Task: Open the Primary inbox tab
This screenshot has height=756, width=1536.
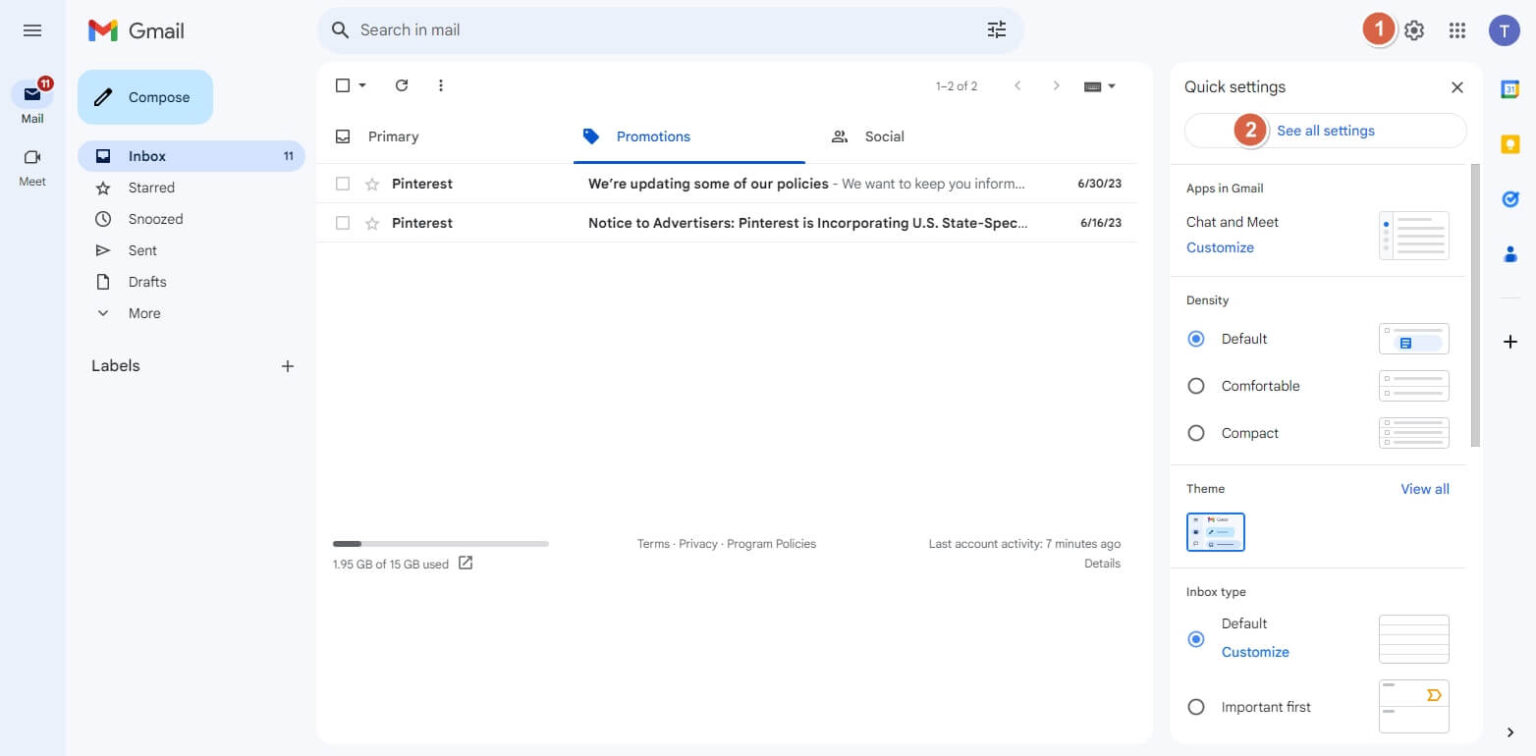Action: point(391,136)
